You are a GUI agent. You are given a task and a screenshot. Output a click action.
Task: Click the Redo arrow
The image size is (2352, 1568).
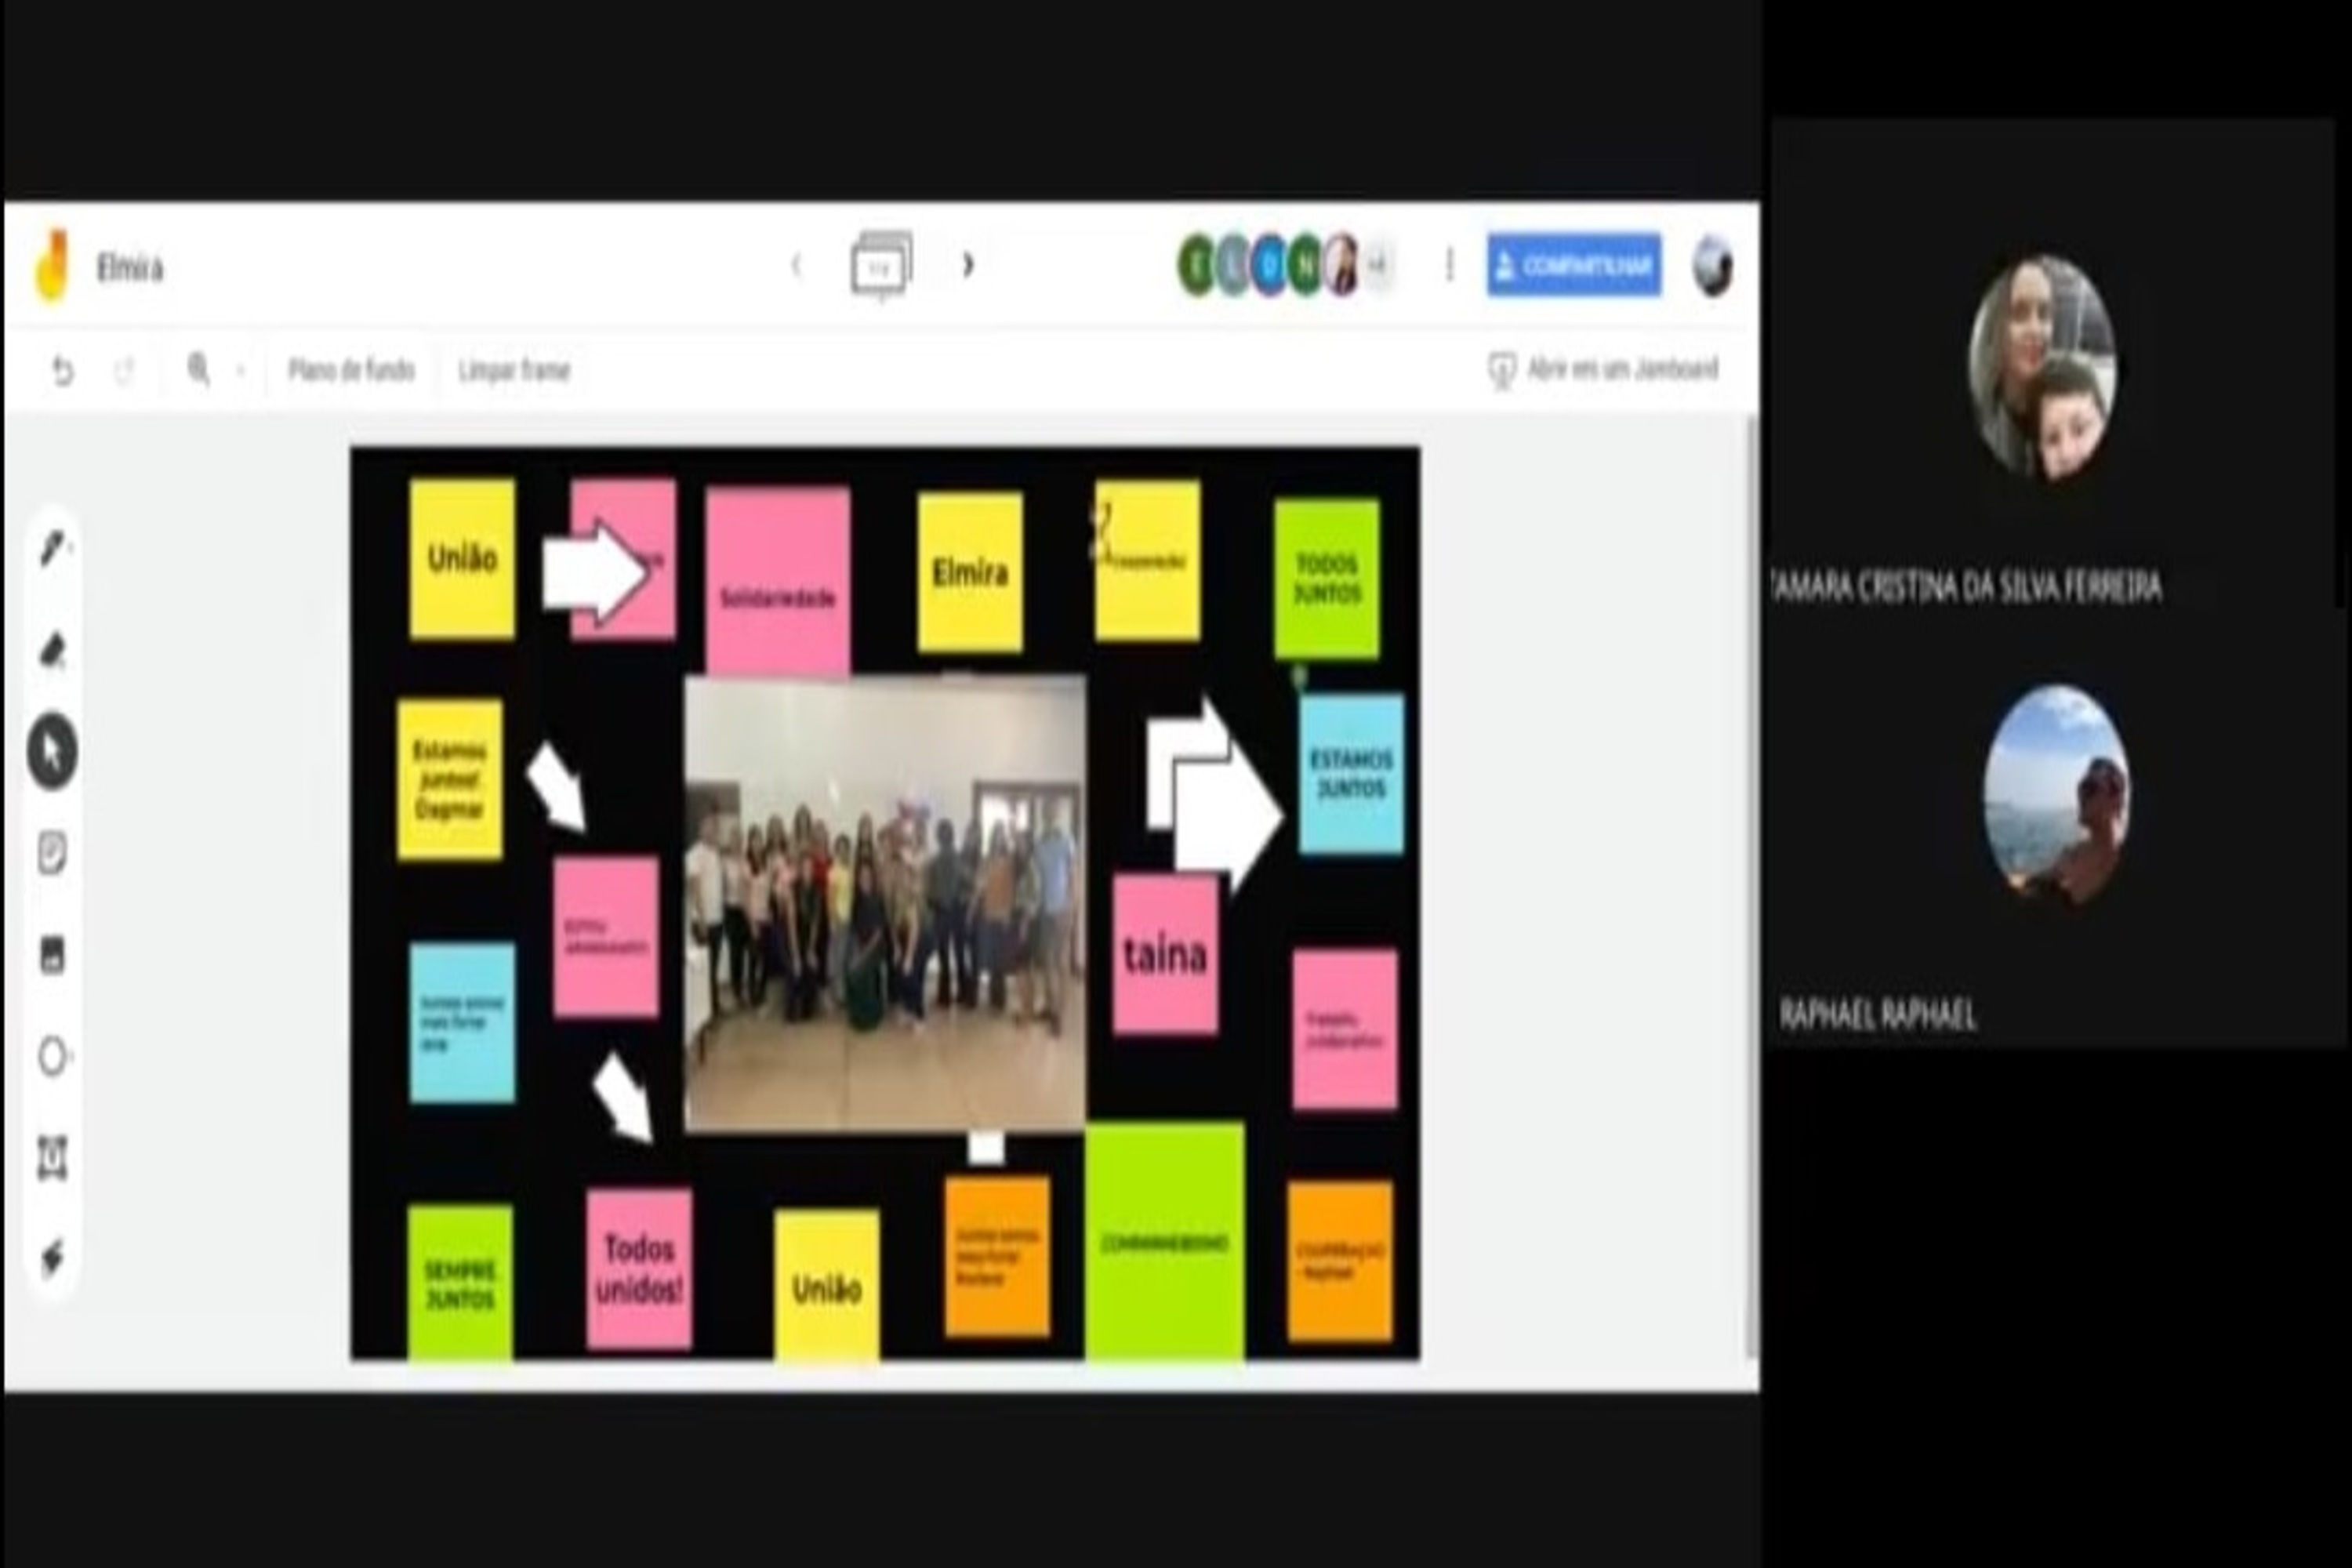coord(124,371)
